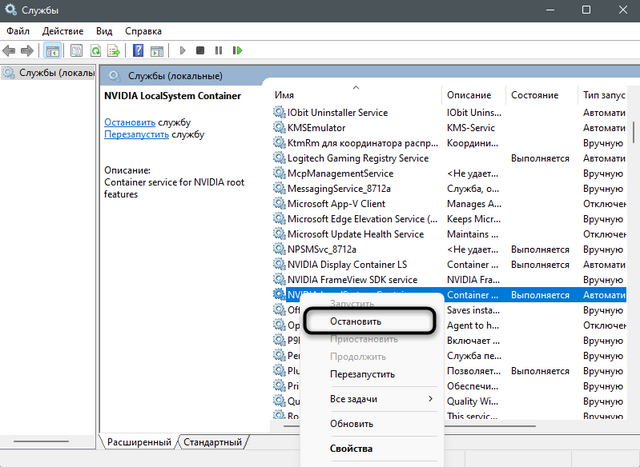Select NVIDIA Display Container LS name

pos(347,265)
